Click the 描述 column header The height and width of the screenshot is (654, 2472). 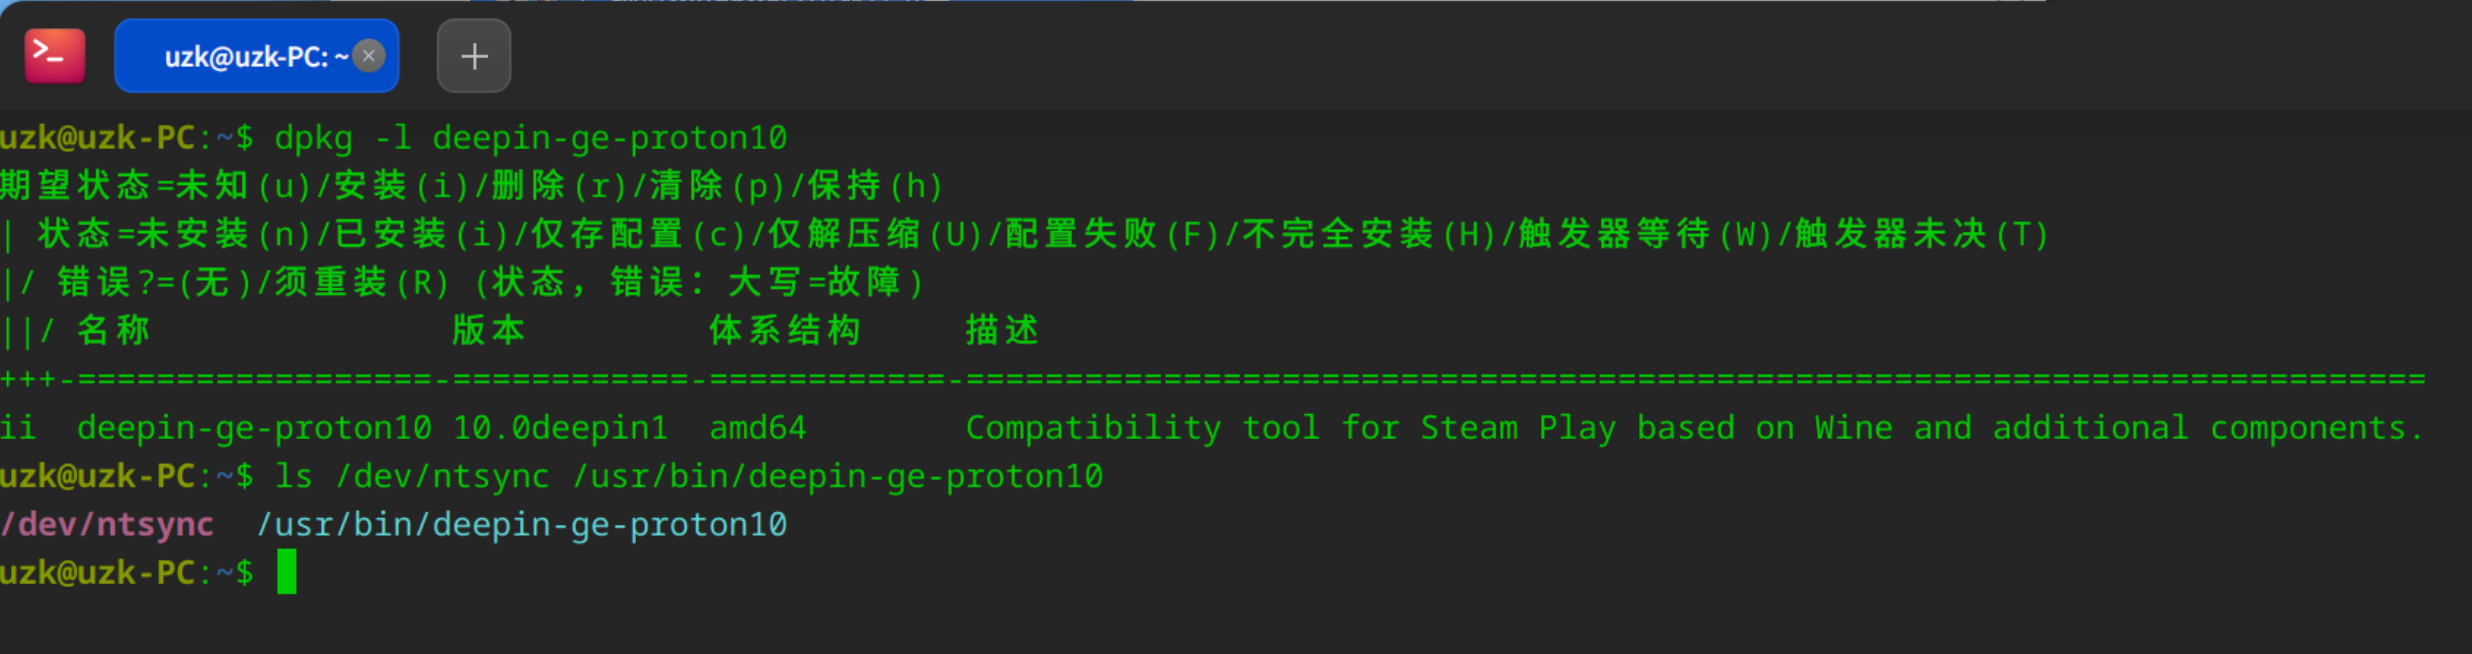pos(1003,330)
